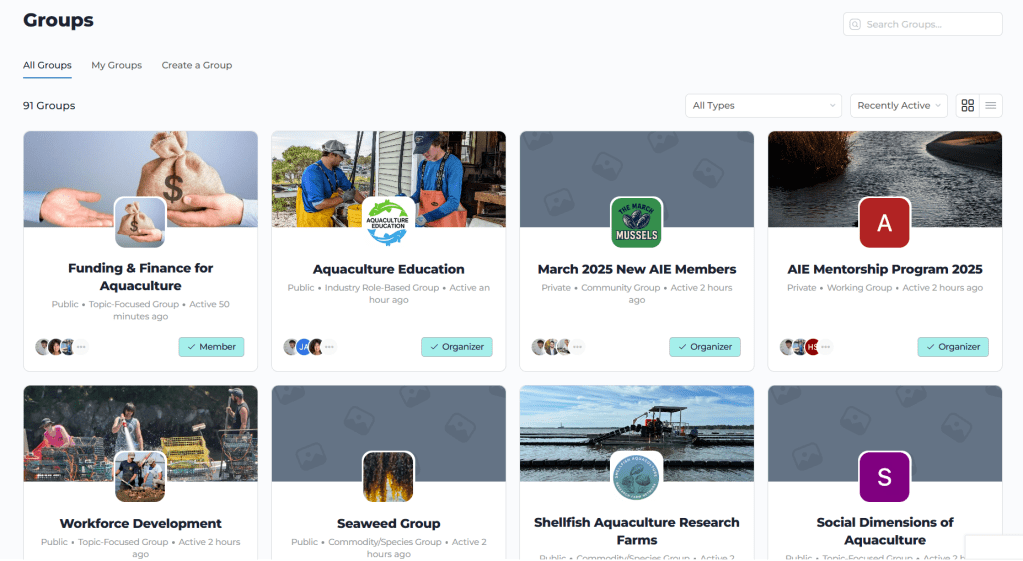The image size is (1023, 561).
Task: Open the purple 'S' group avatar
Action: coord(884,476)
